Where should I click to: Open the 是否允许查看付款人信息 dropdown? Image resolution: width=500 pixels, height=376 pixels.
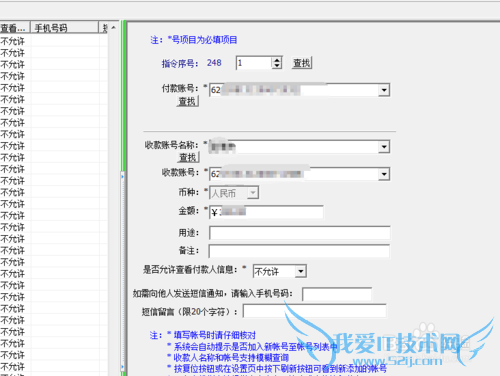(301, 271)
